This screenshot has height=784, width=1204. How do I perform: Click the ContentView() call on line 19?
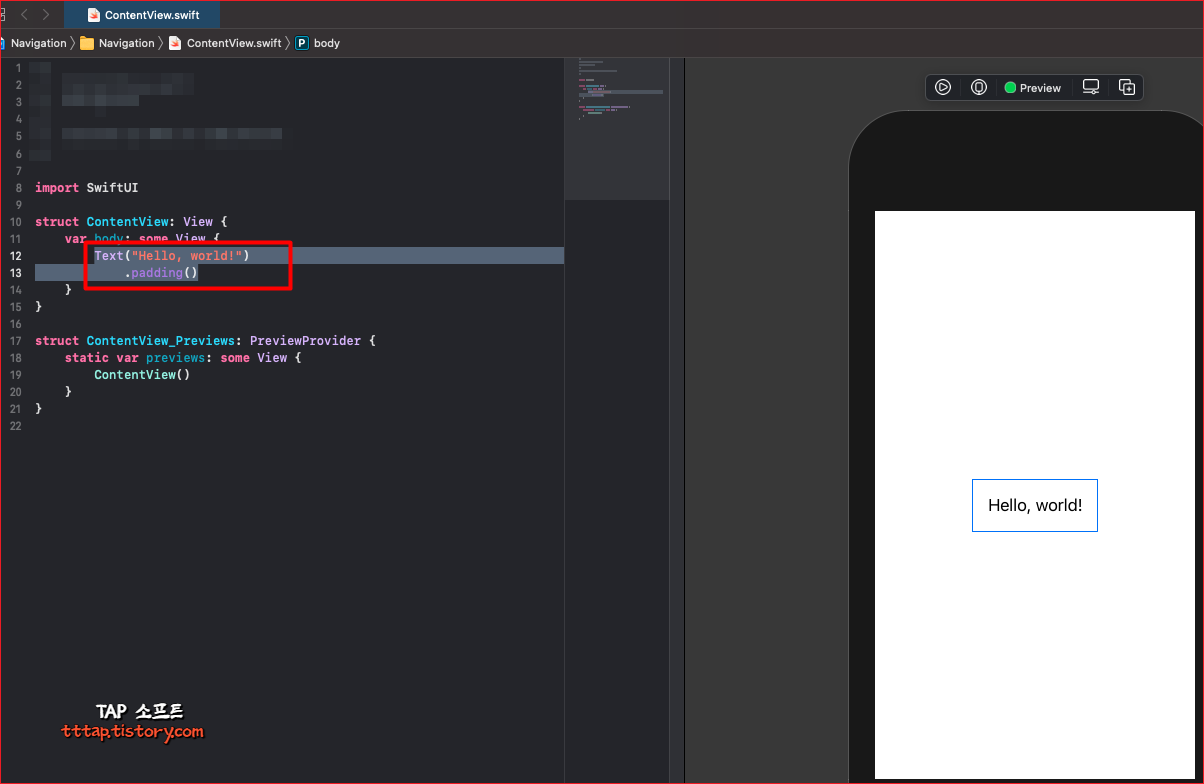coord(142,375)
